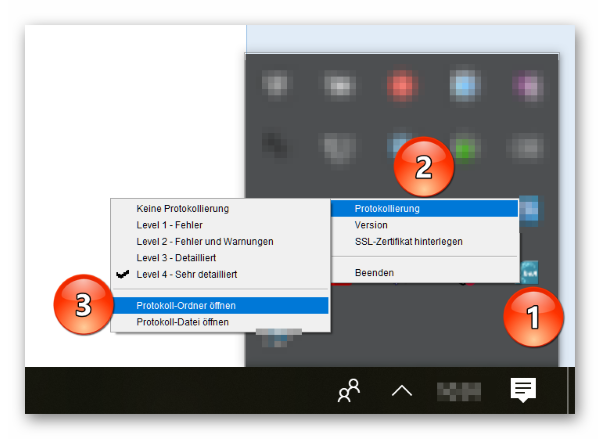Viewport: 600px width, 439px height.
Task: Expand the hidden tray icons chevron
Action: 402,391
